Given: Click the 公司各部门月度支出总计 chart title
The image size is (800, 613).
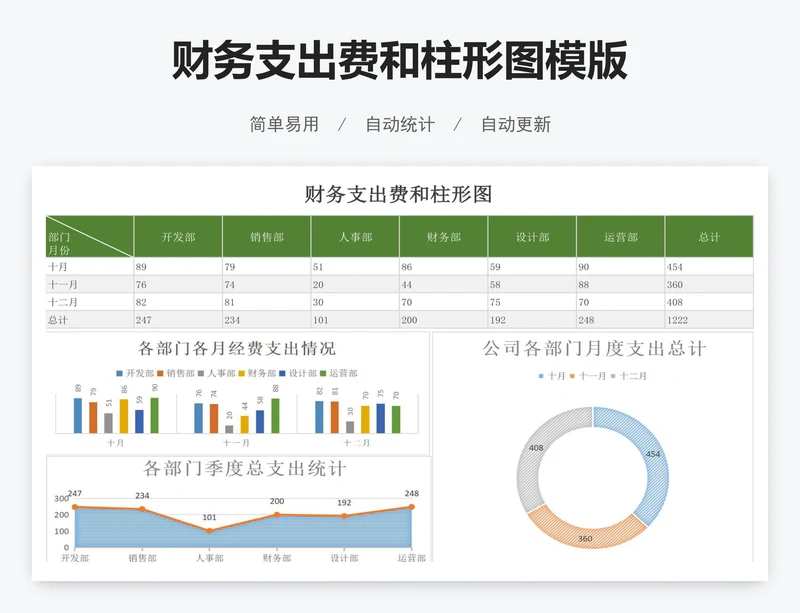Looking at the screenshot, I should (x=594, y=349).
